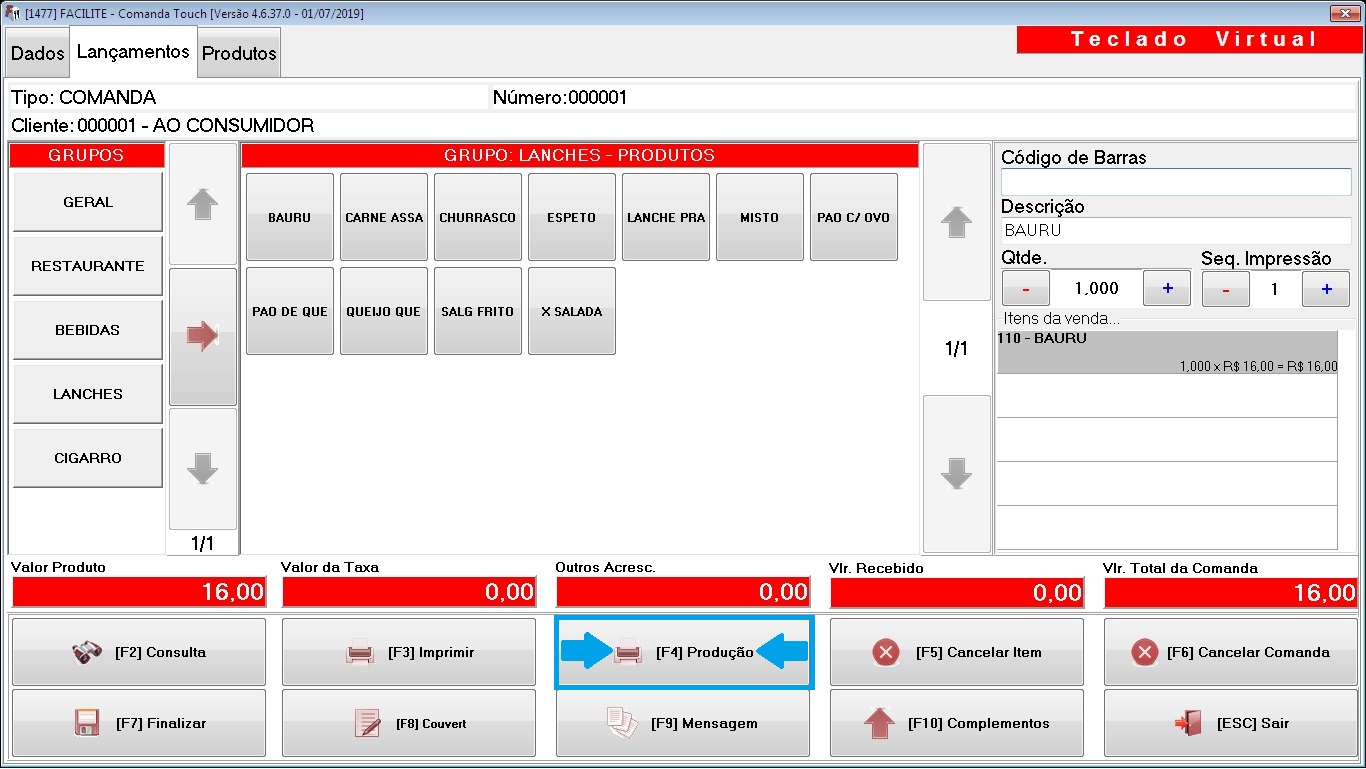
Task: Select the LANCHES group
Action: (88, 394)
